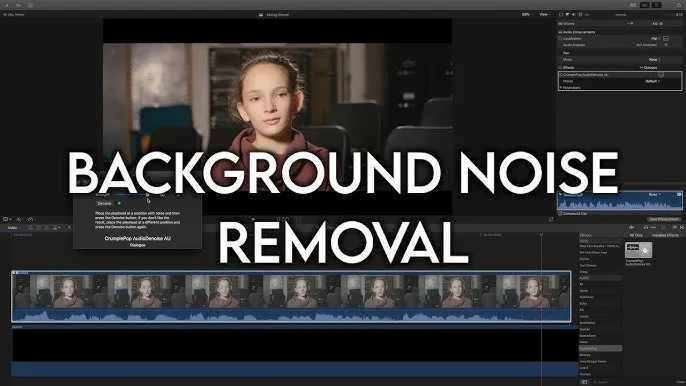Open the audio inspector tab icon
The width and height of the screenshot is (686, 386).
(574, 14)
